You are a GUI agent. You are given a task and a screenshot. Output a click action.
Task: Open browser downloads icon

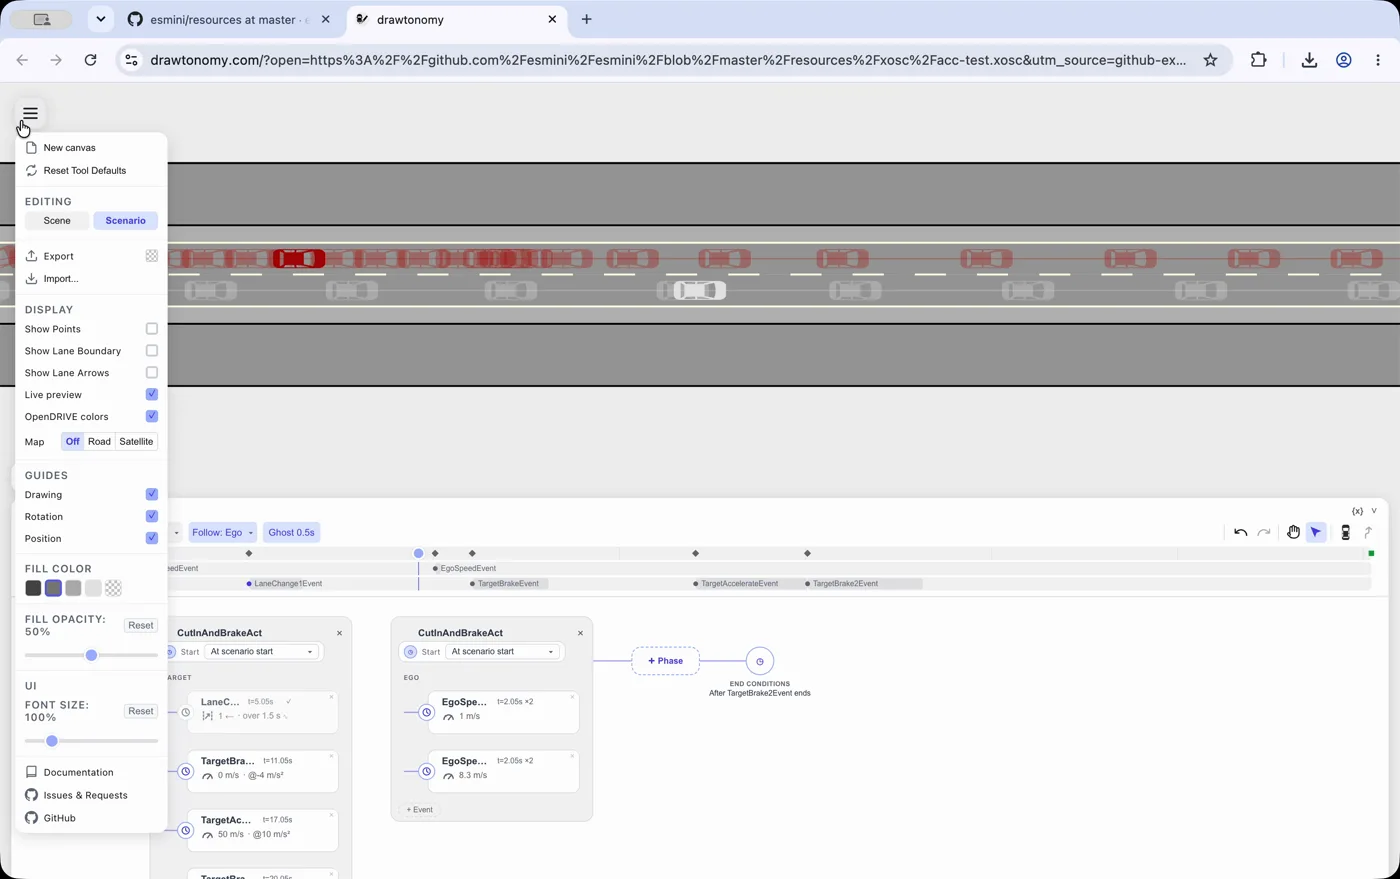pos(1309,60)
